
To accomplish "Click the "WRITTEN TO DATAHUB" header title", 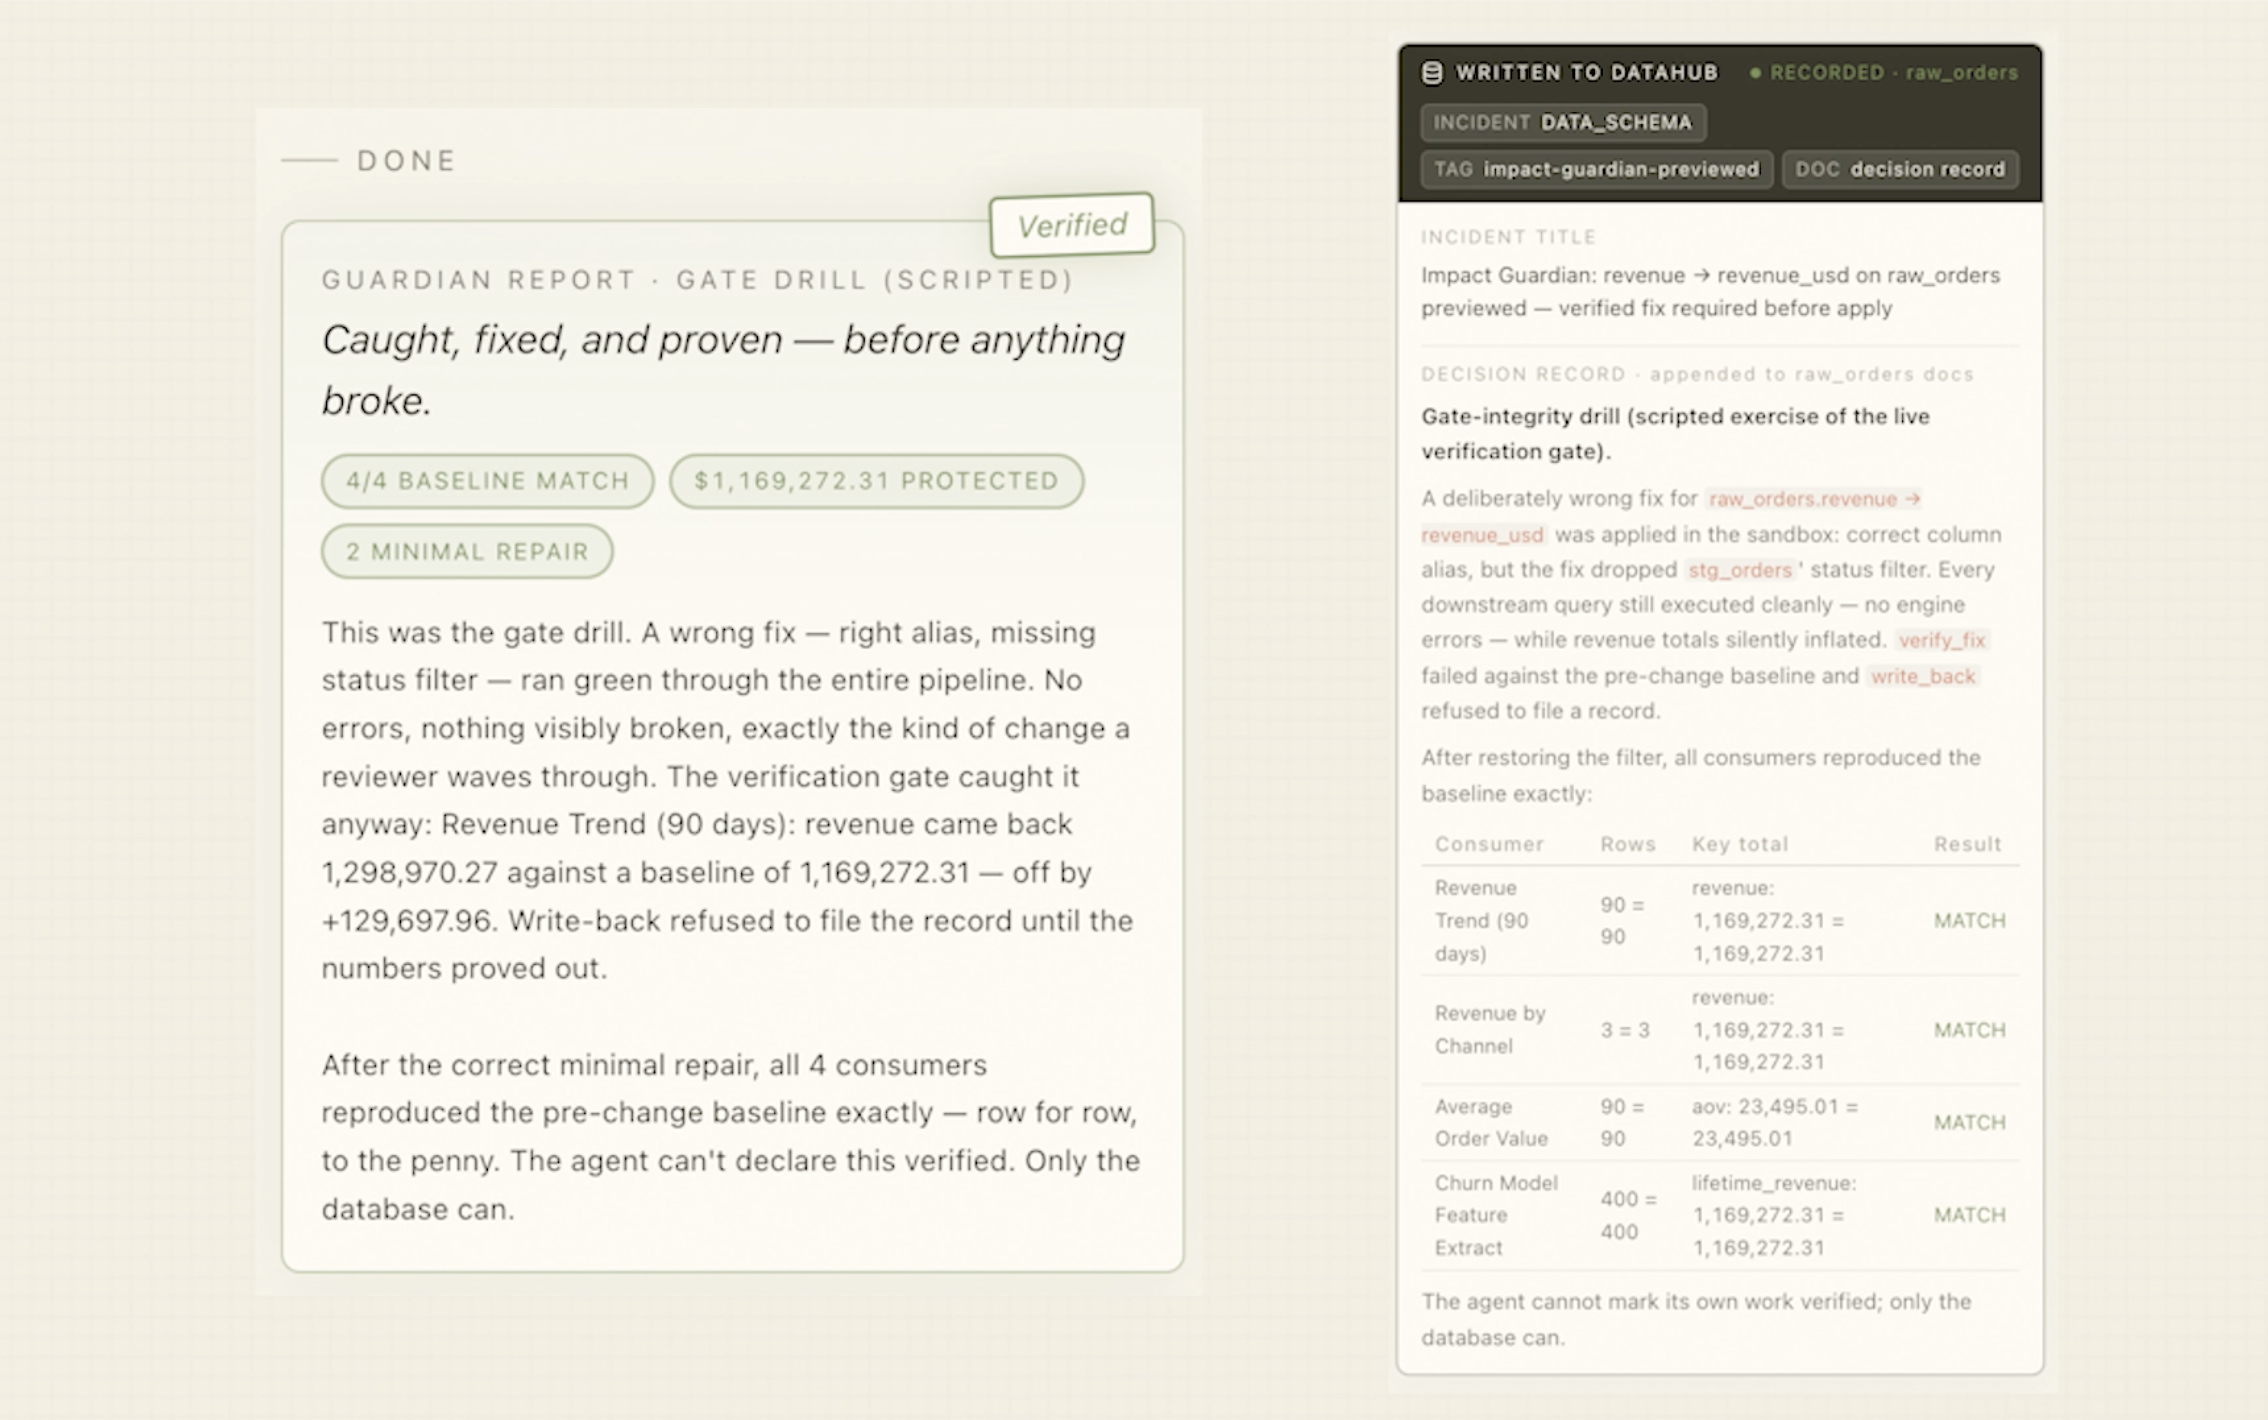I will (x=1587, y=73).
